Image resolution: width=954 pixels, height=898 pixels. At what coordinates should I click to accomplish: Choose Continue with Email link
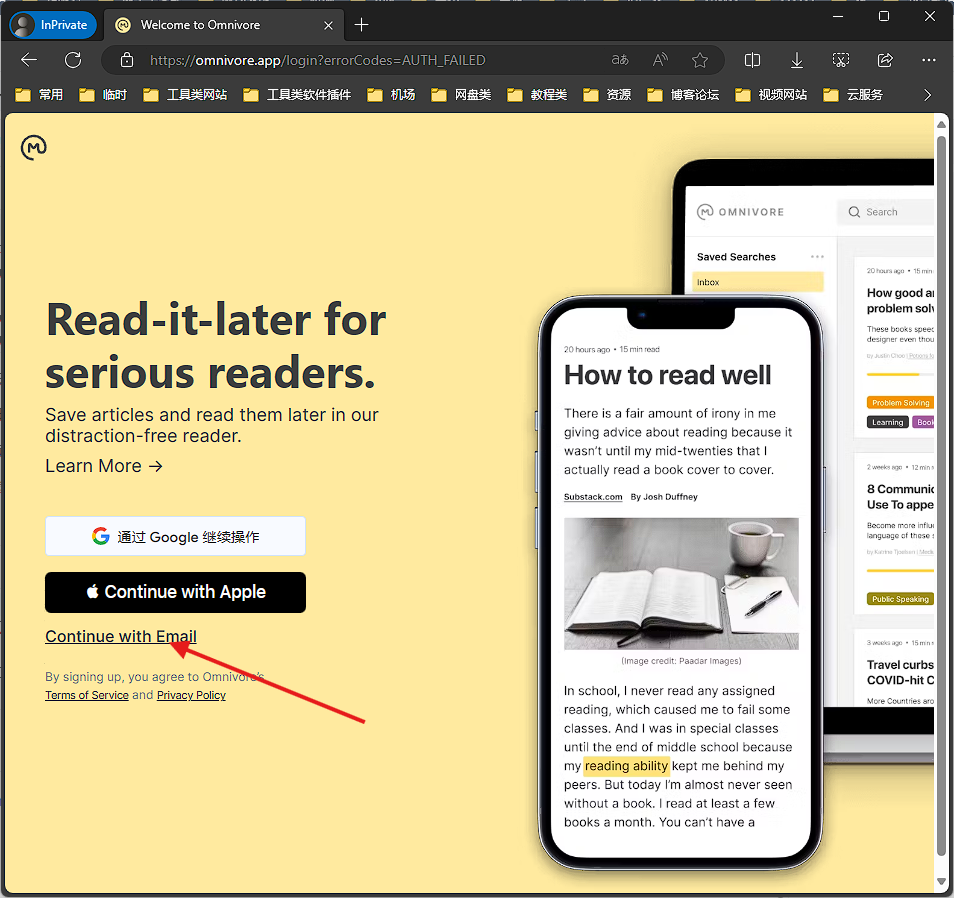coord(120,636)
